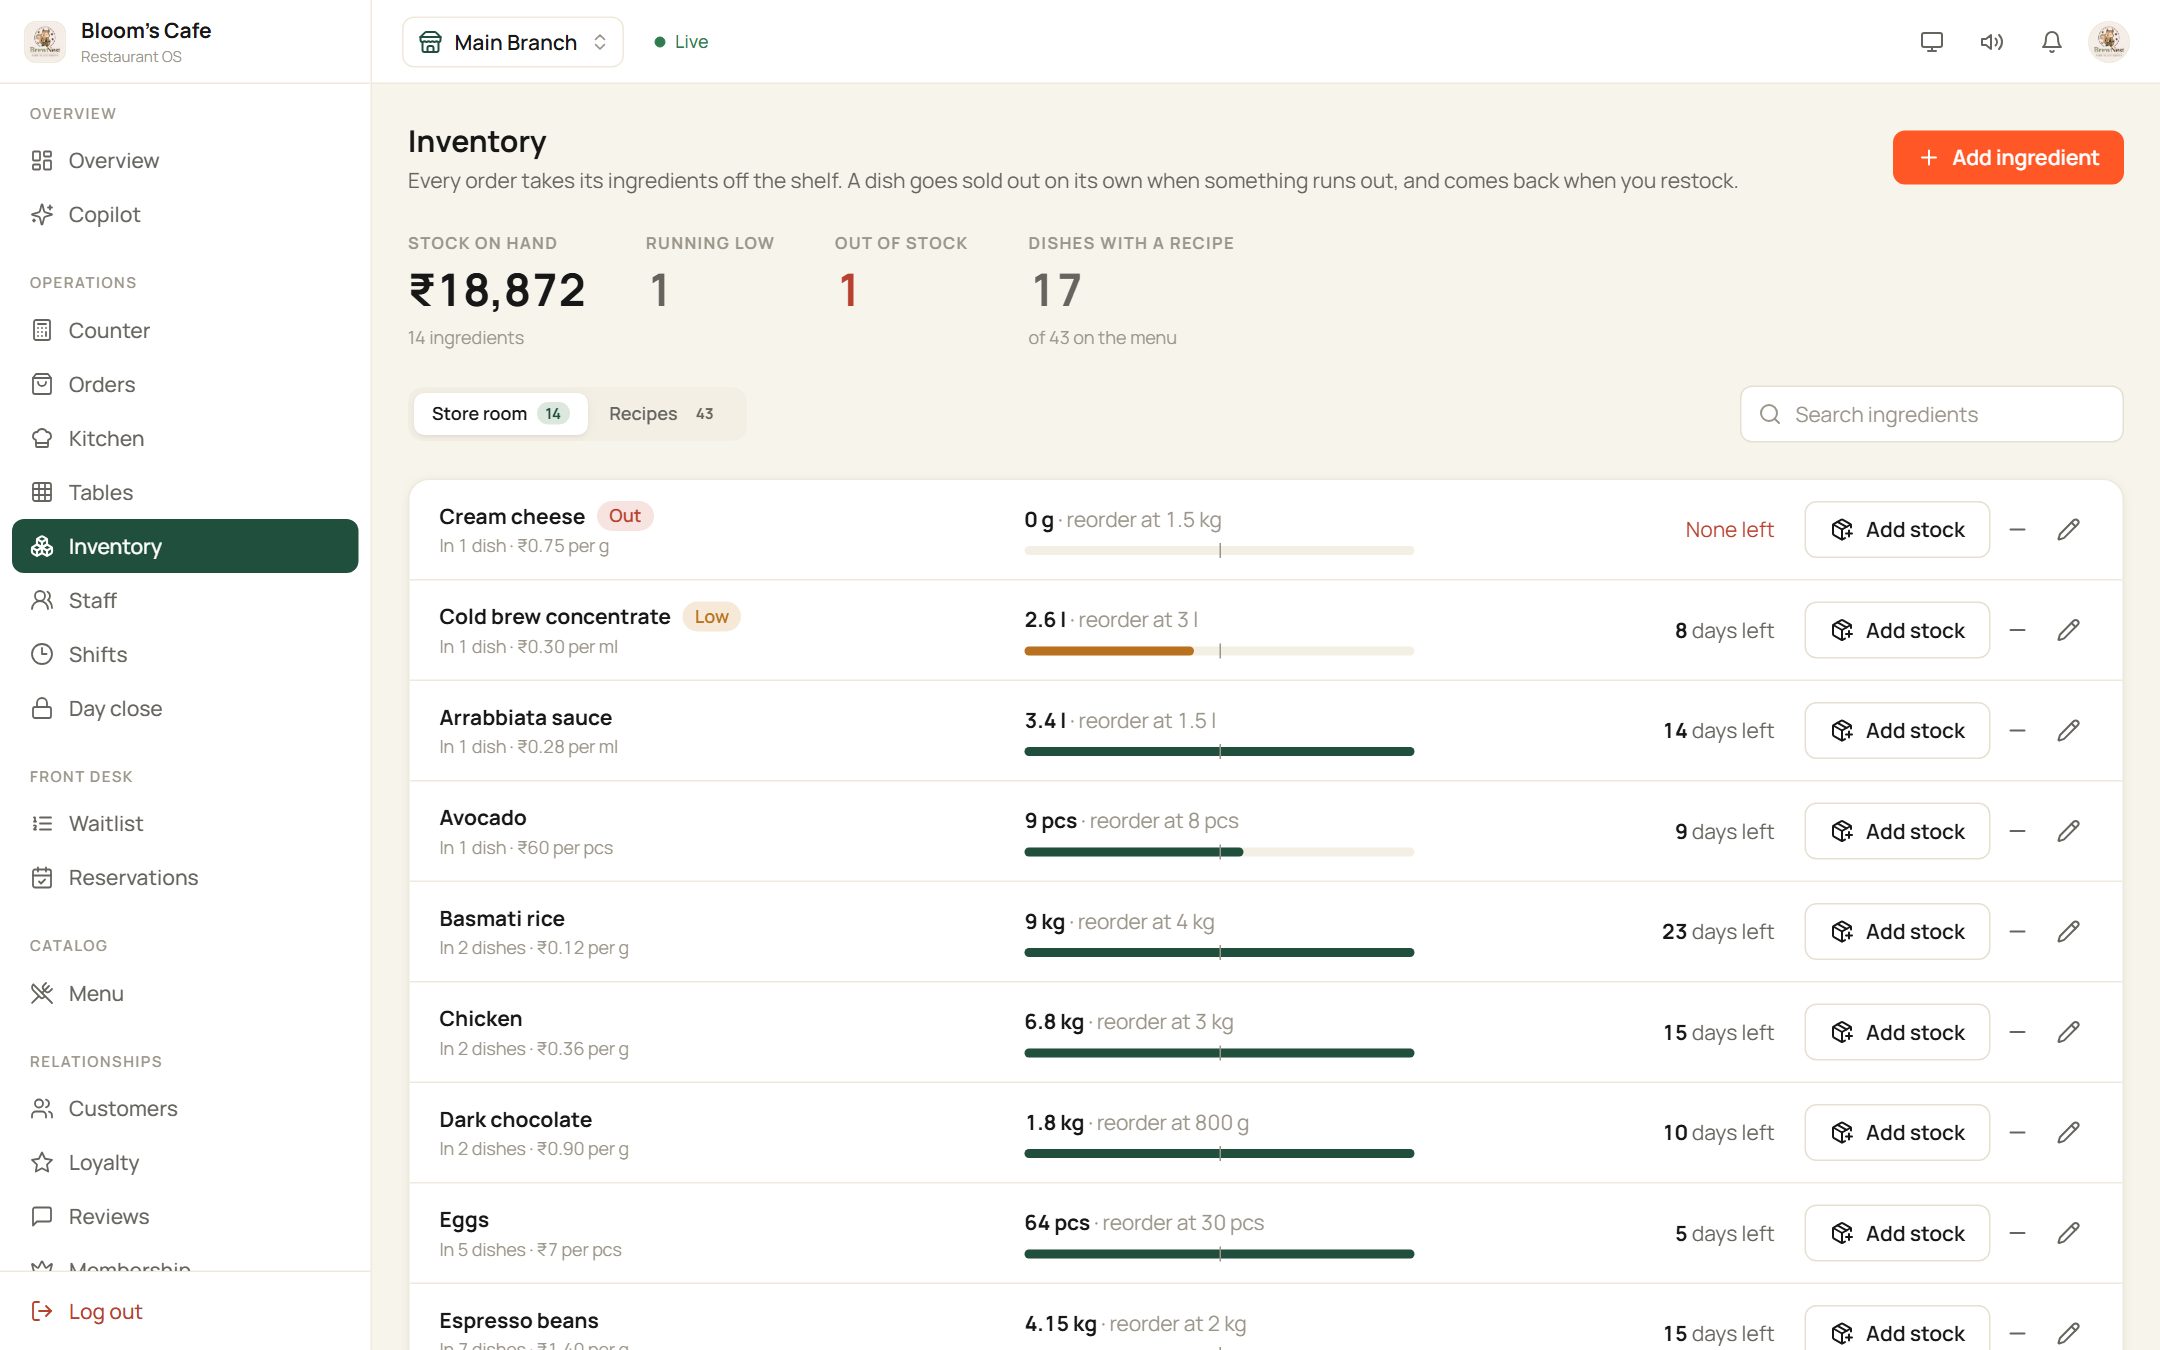Screen dimensions: 2160x1350
Task: Focus the Search ingredients field
Action: [x=1931, y=414]
